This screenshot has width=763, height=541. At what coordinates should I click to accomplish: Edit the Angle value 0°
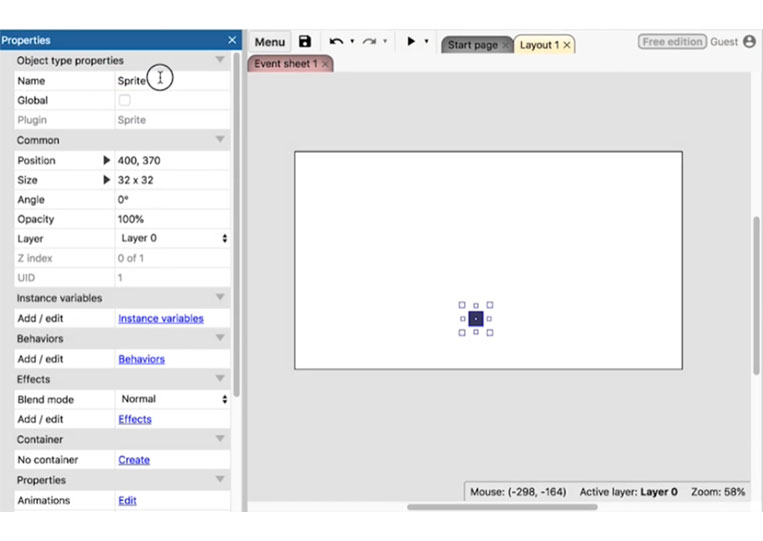[172, 199]
